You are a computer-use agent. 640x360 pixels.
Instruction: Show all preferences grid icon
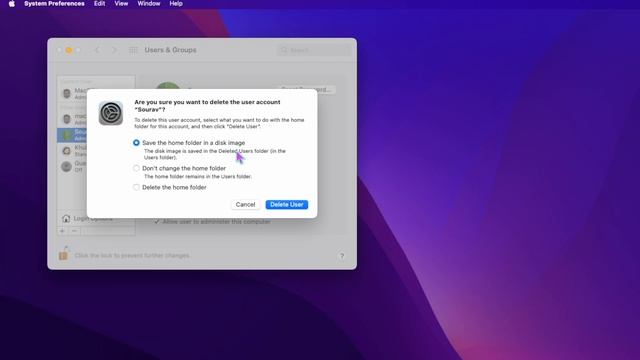(133, 50)
